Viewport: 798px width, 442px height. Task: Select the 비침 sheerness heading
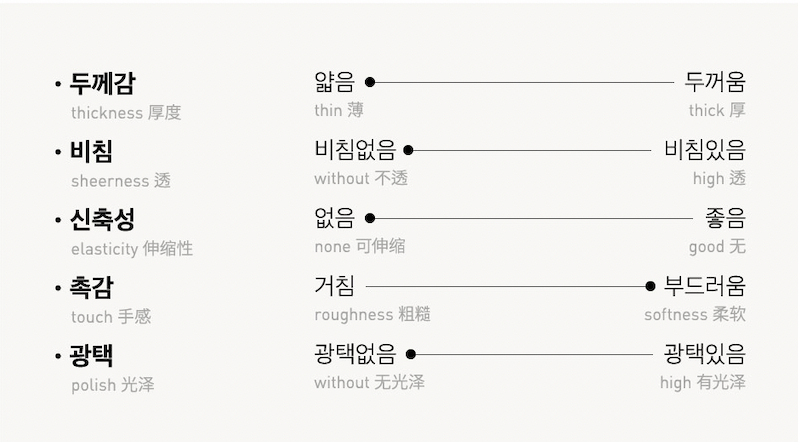(91, 151)
